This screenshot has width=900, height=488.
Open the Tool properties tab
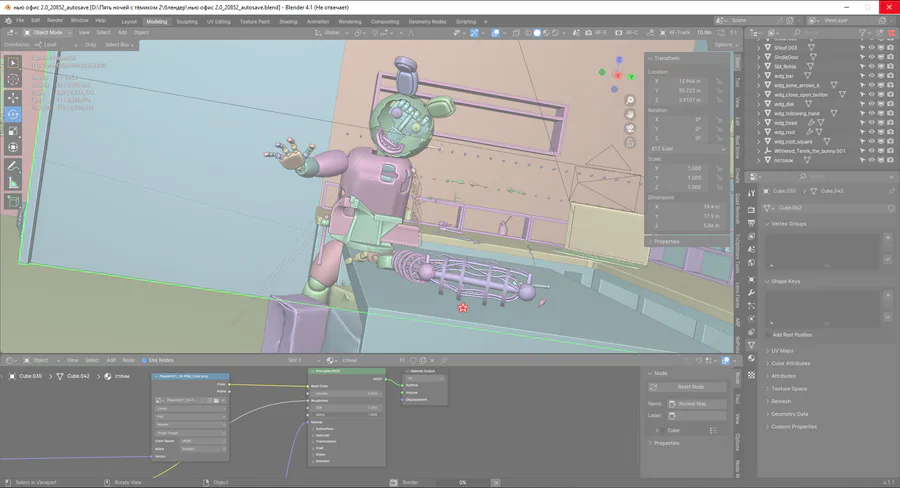pos(751,194)
